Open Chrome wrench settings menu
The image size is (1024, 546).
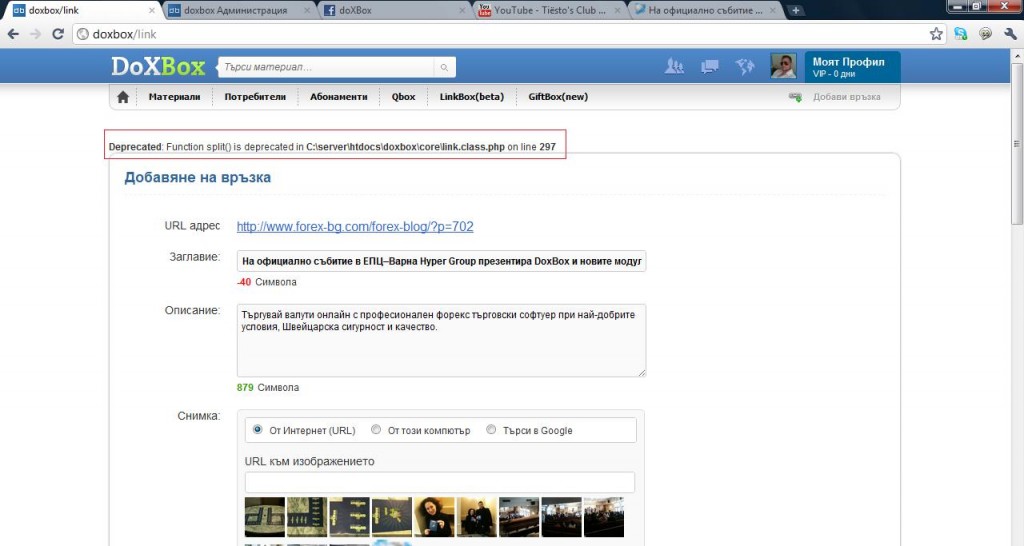(1008, 33)
